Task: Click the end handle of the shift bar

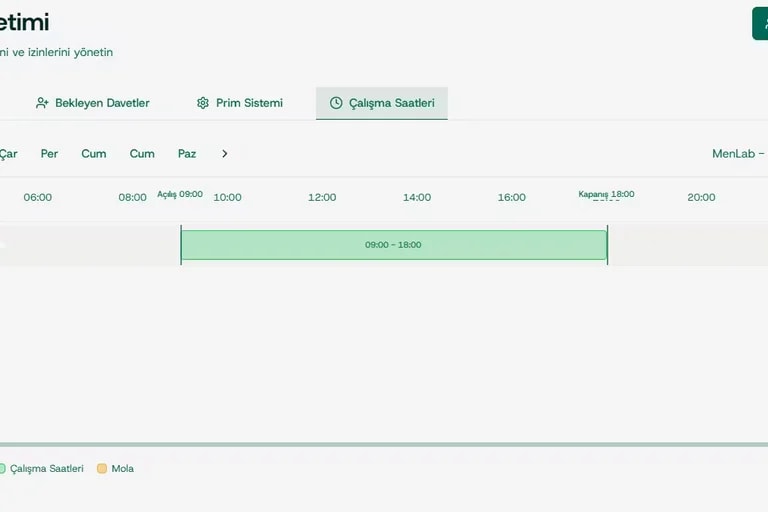Action: 607,245
